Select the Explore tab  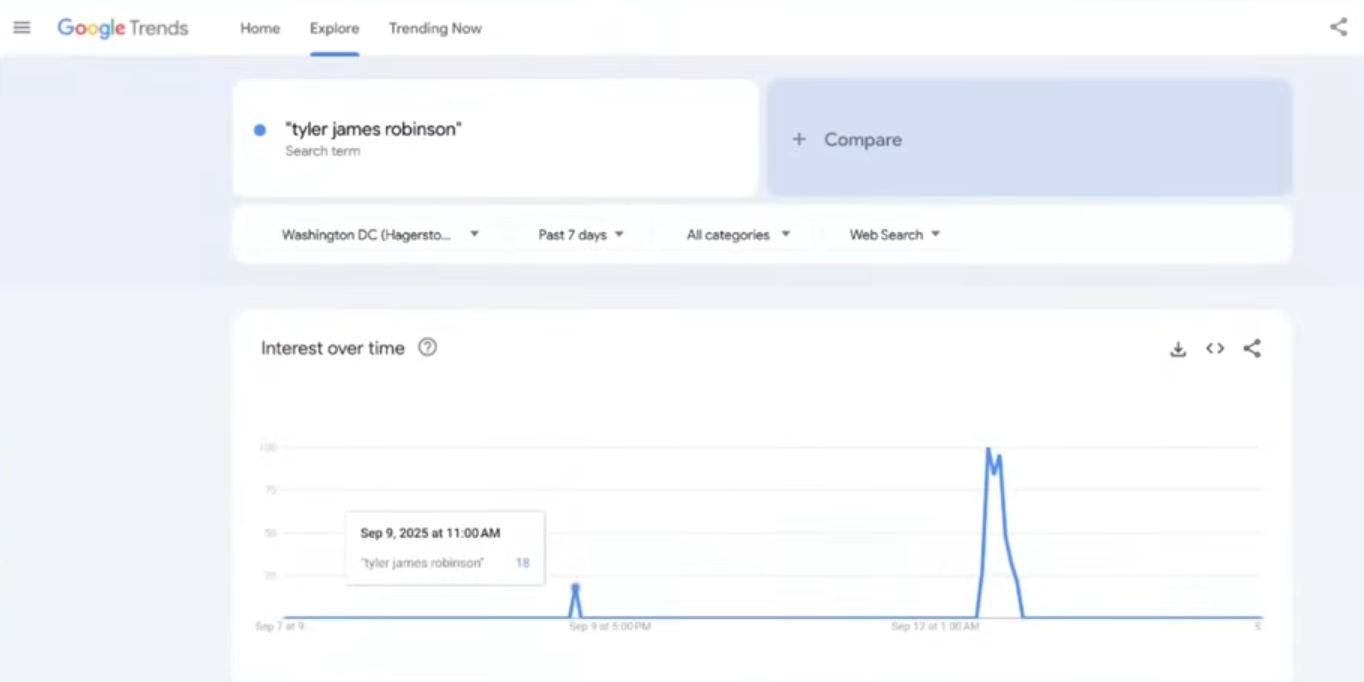tap(334, 28)
